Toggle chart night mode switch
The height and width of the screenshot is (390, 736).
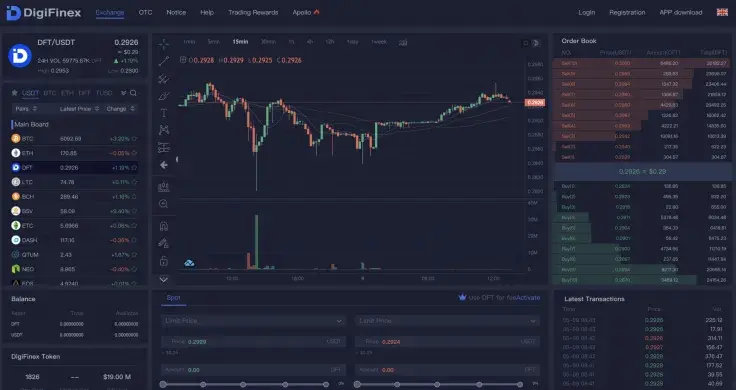[x=536, y=43]
